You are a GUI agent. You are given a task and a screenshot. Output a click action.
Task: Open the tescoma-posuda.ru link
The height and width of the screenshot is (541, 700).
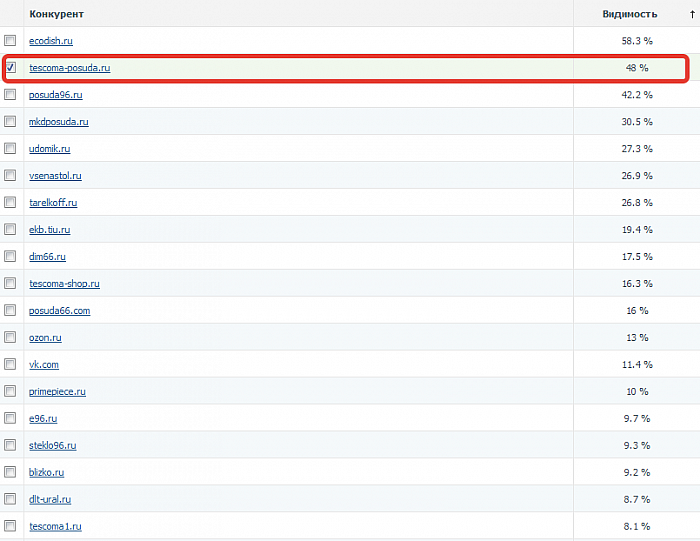click(x=70, y=68)
